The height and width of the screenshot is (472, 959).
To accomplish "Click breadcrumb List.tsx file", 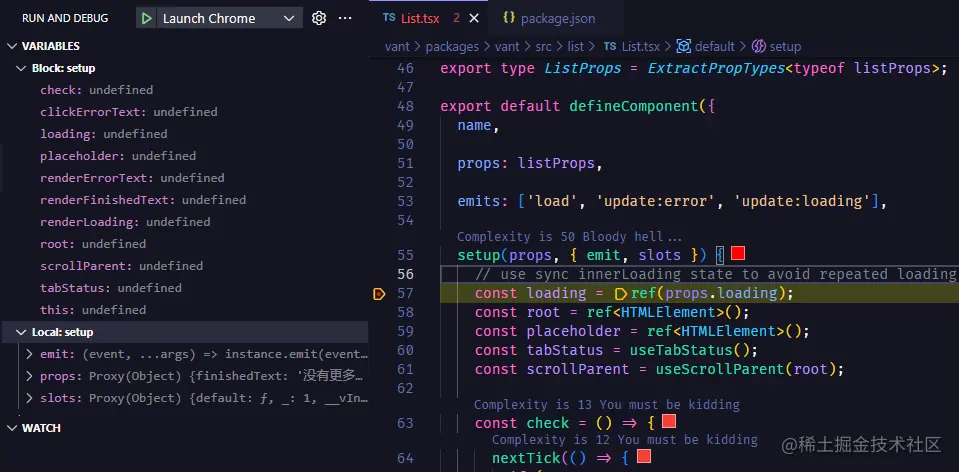I will coord(640,46).
